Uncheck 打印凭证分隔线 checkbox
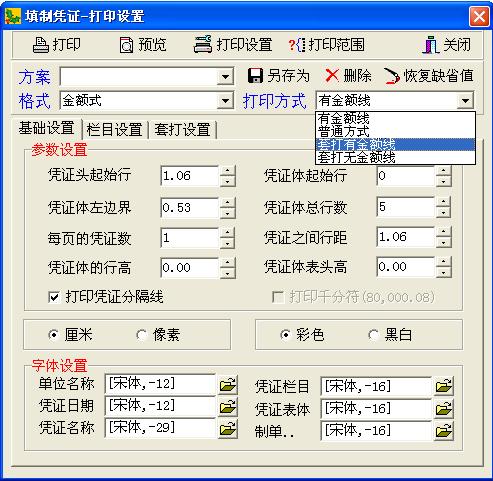This screenshot has height=481, width=493. pos(54,297)
